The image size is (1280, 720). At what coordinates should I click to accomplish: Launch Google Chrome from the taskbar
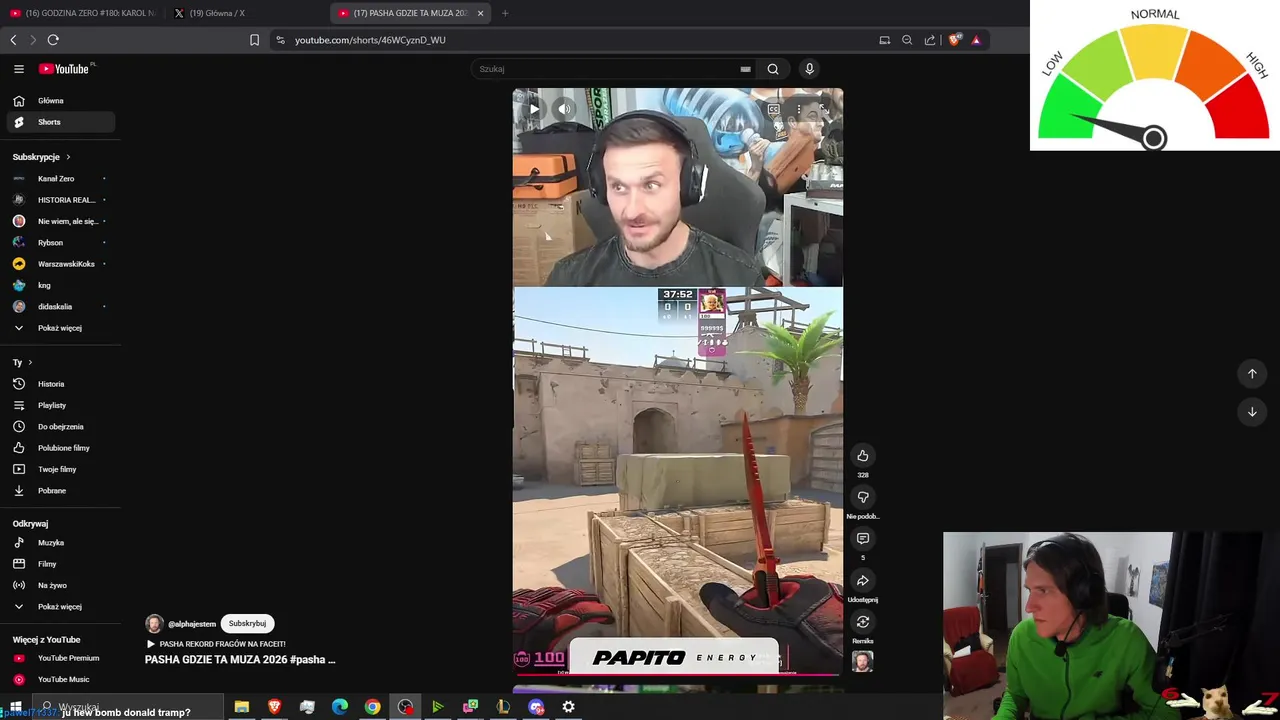(372, 707)
